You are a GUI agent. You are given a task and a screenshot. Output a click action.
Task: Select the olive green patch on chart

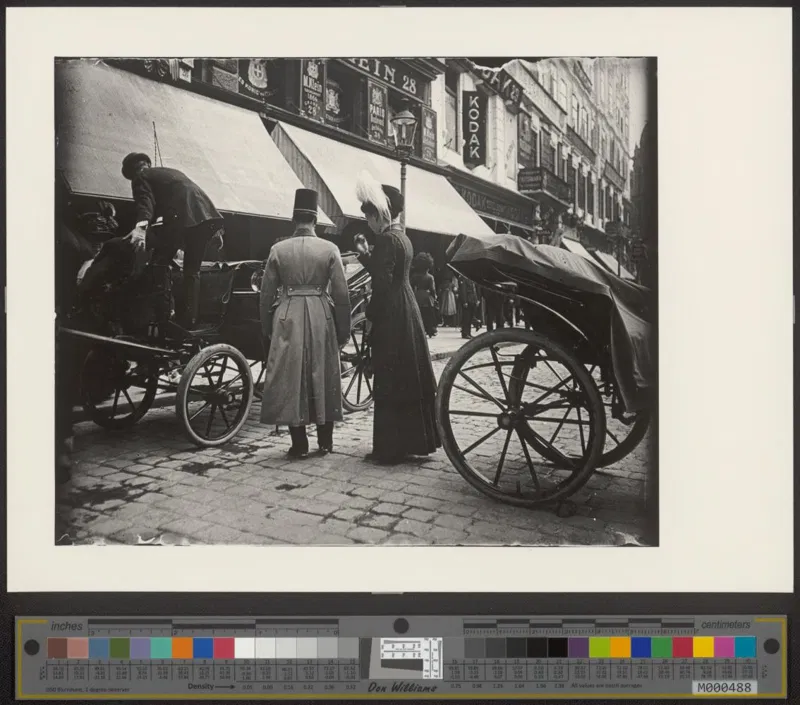coord(119,648)
